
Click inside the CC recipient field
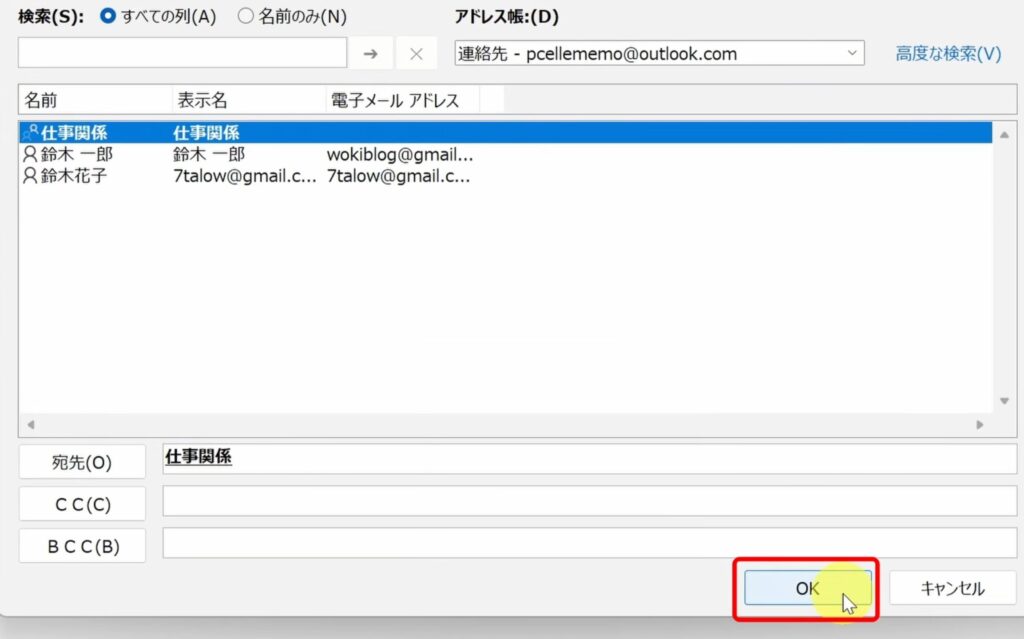(590, 503)
